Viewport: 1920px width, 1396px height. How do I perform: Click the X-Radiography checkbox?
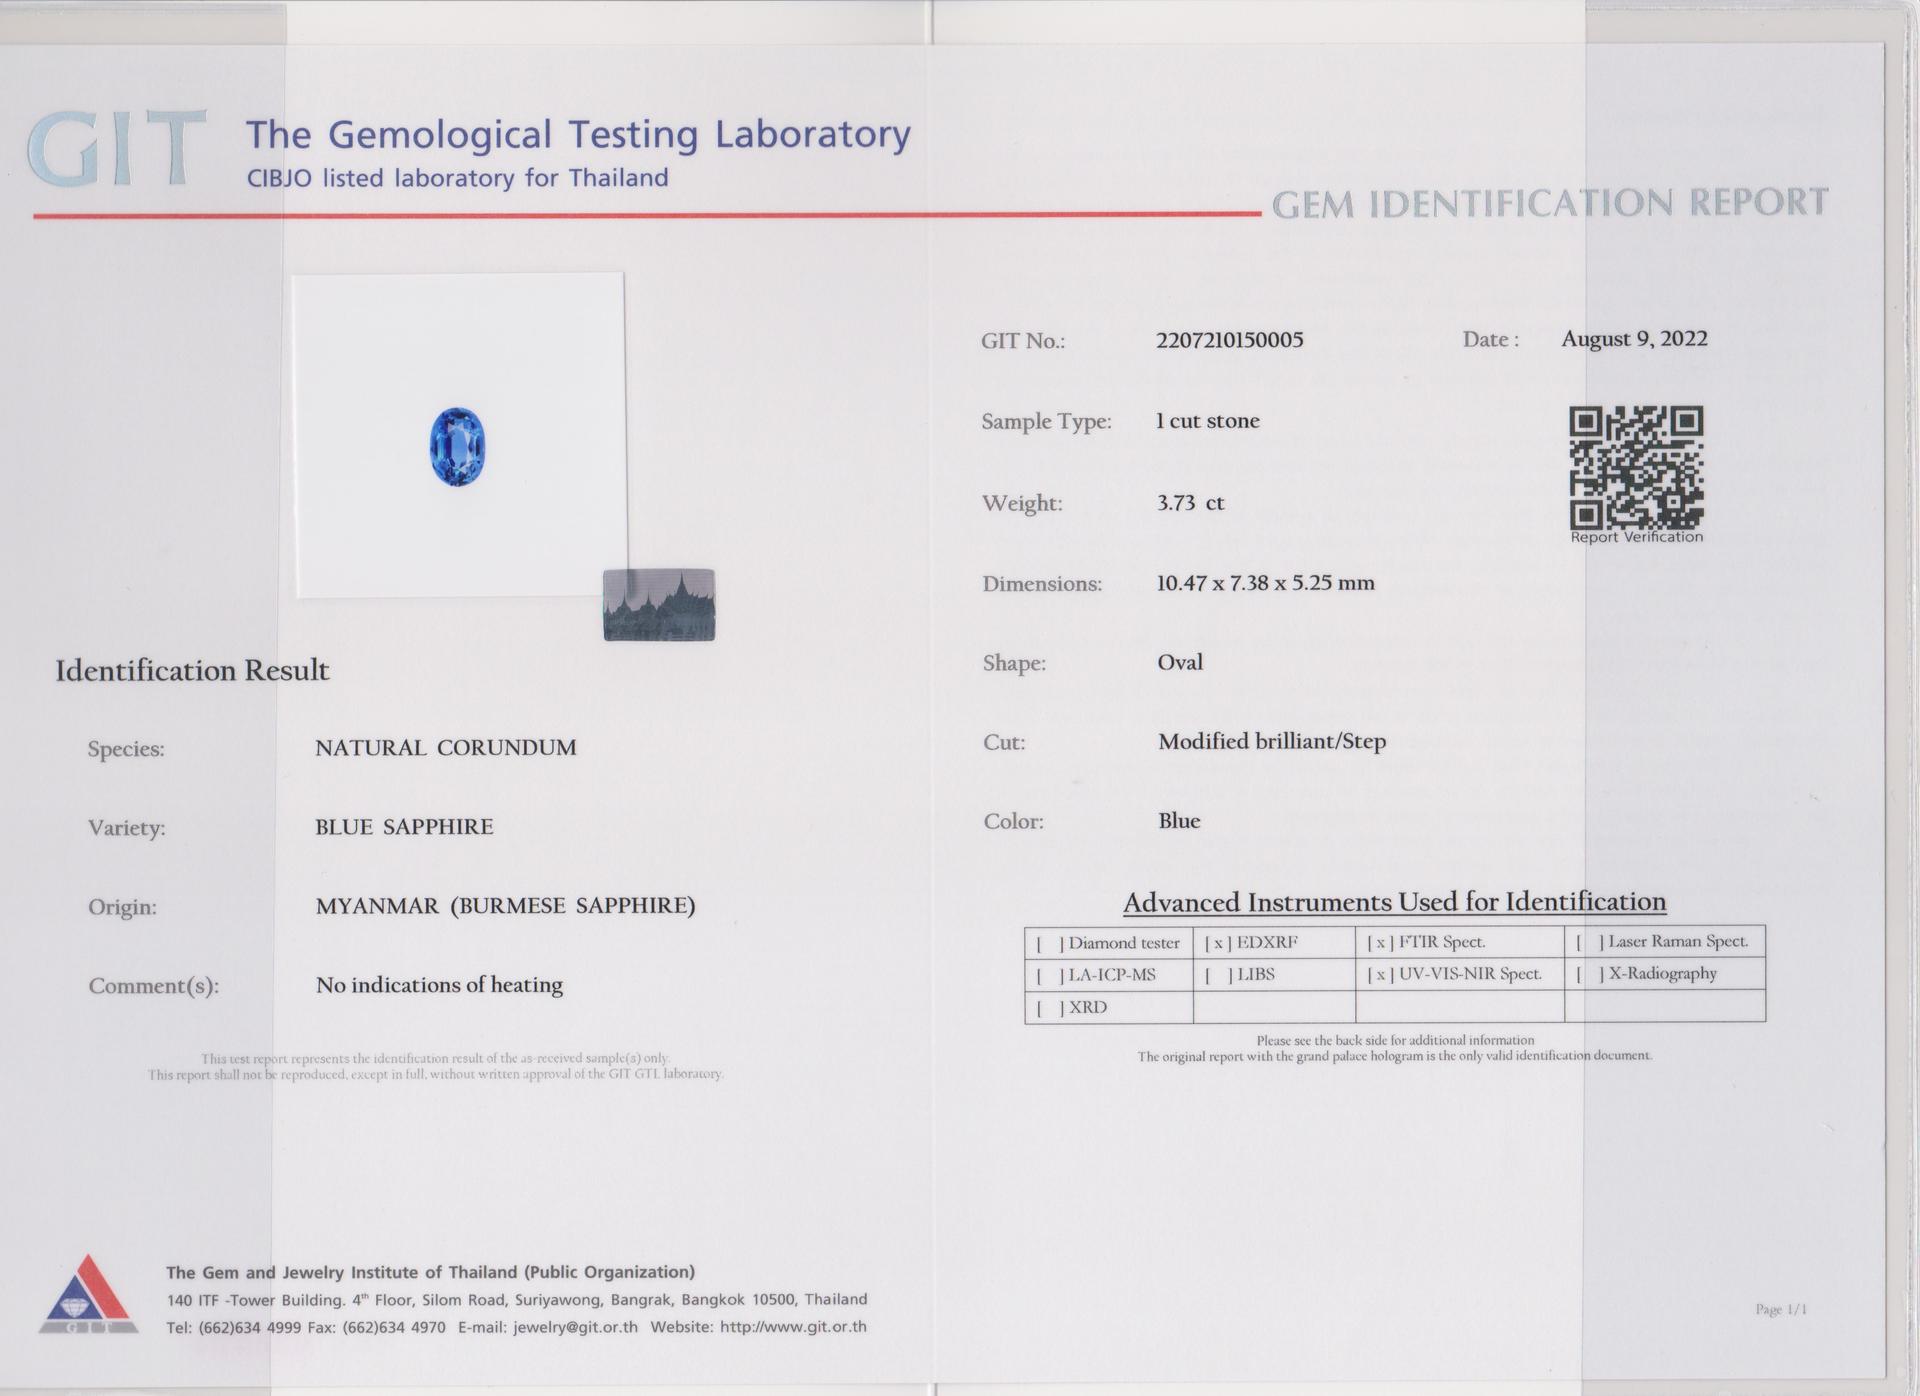[x=1590, y=974]
